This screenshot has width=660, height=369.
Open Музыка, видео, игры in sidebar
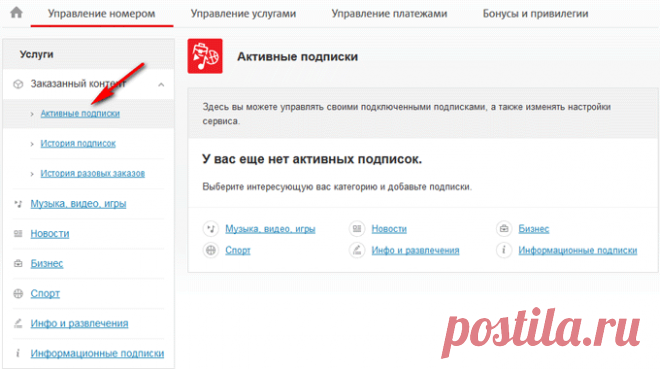tap(78, 204)
